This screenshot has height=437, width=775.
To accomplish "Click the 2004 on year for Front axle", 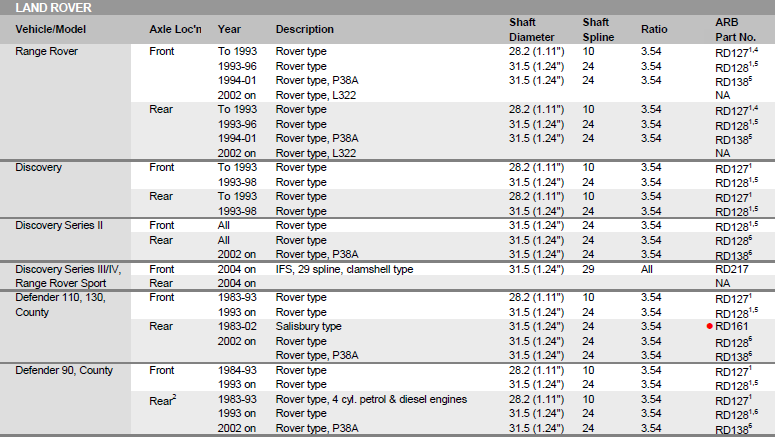I will 237,269.
